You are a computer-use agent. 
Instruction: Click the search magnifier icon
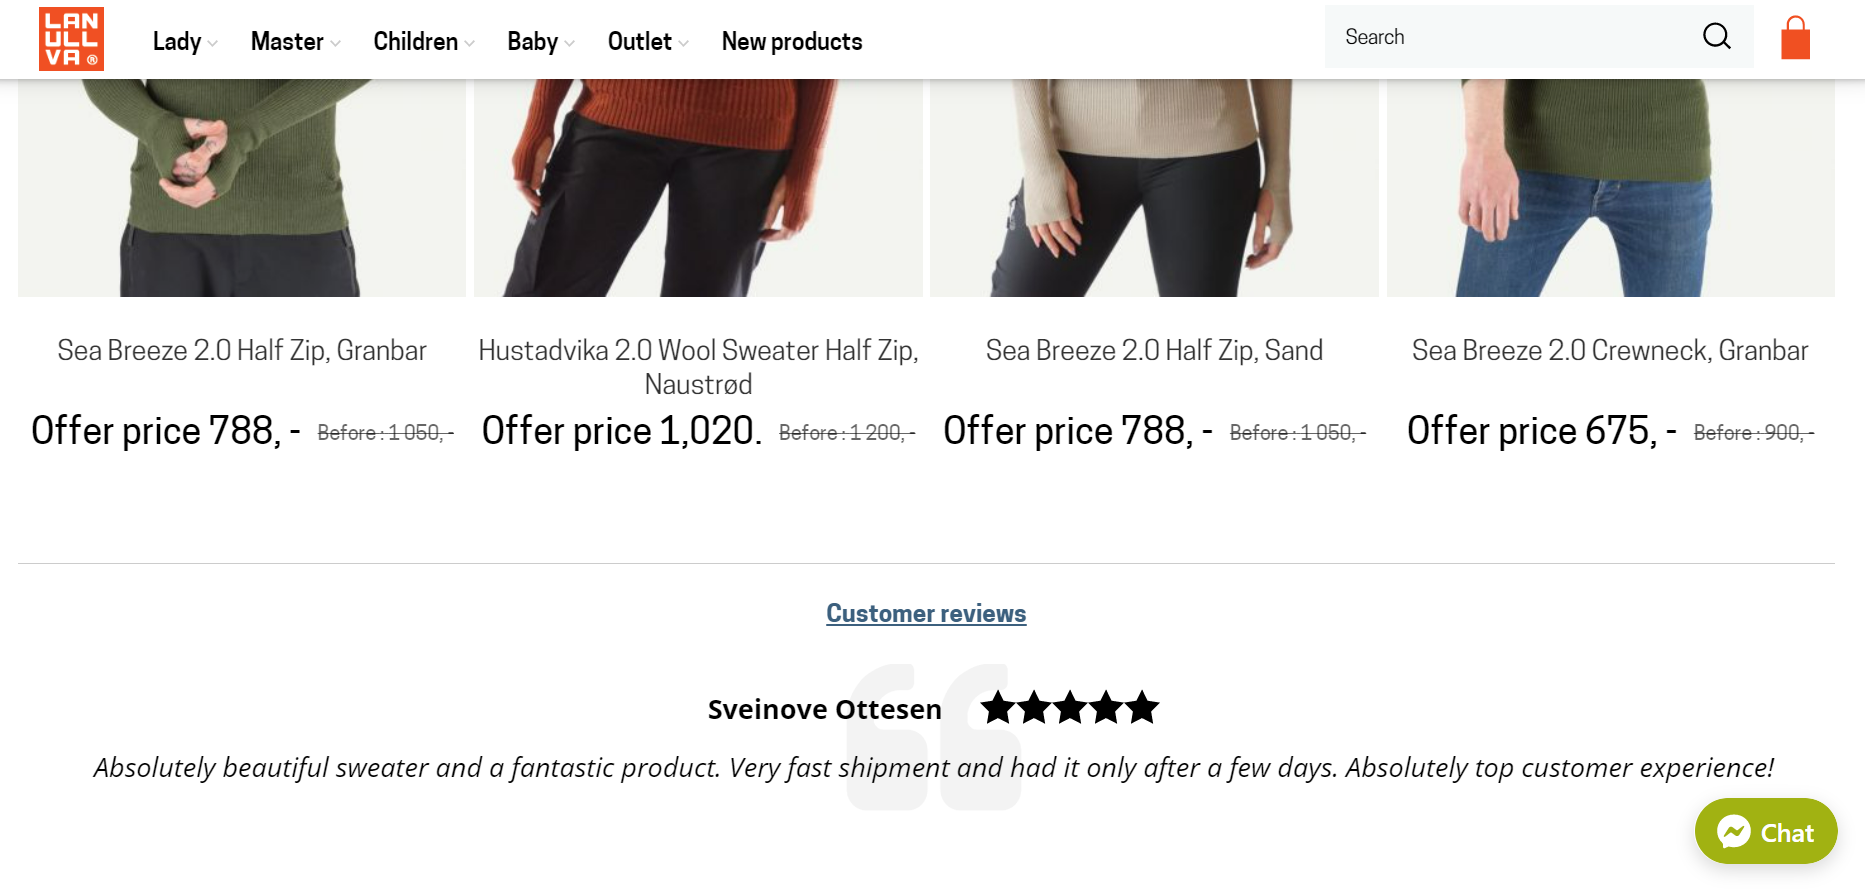(x=1716, y=37)
